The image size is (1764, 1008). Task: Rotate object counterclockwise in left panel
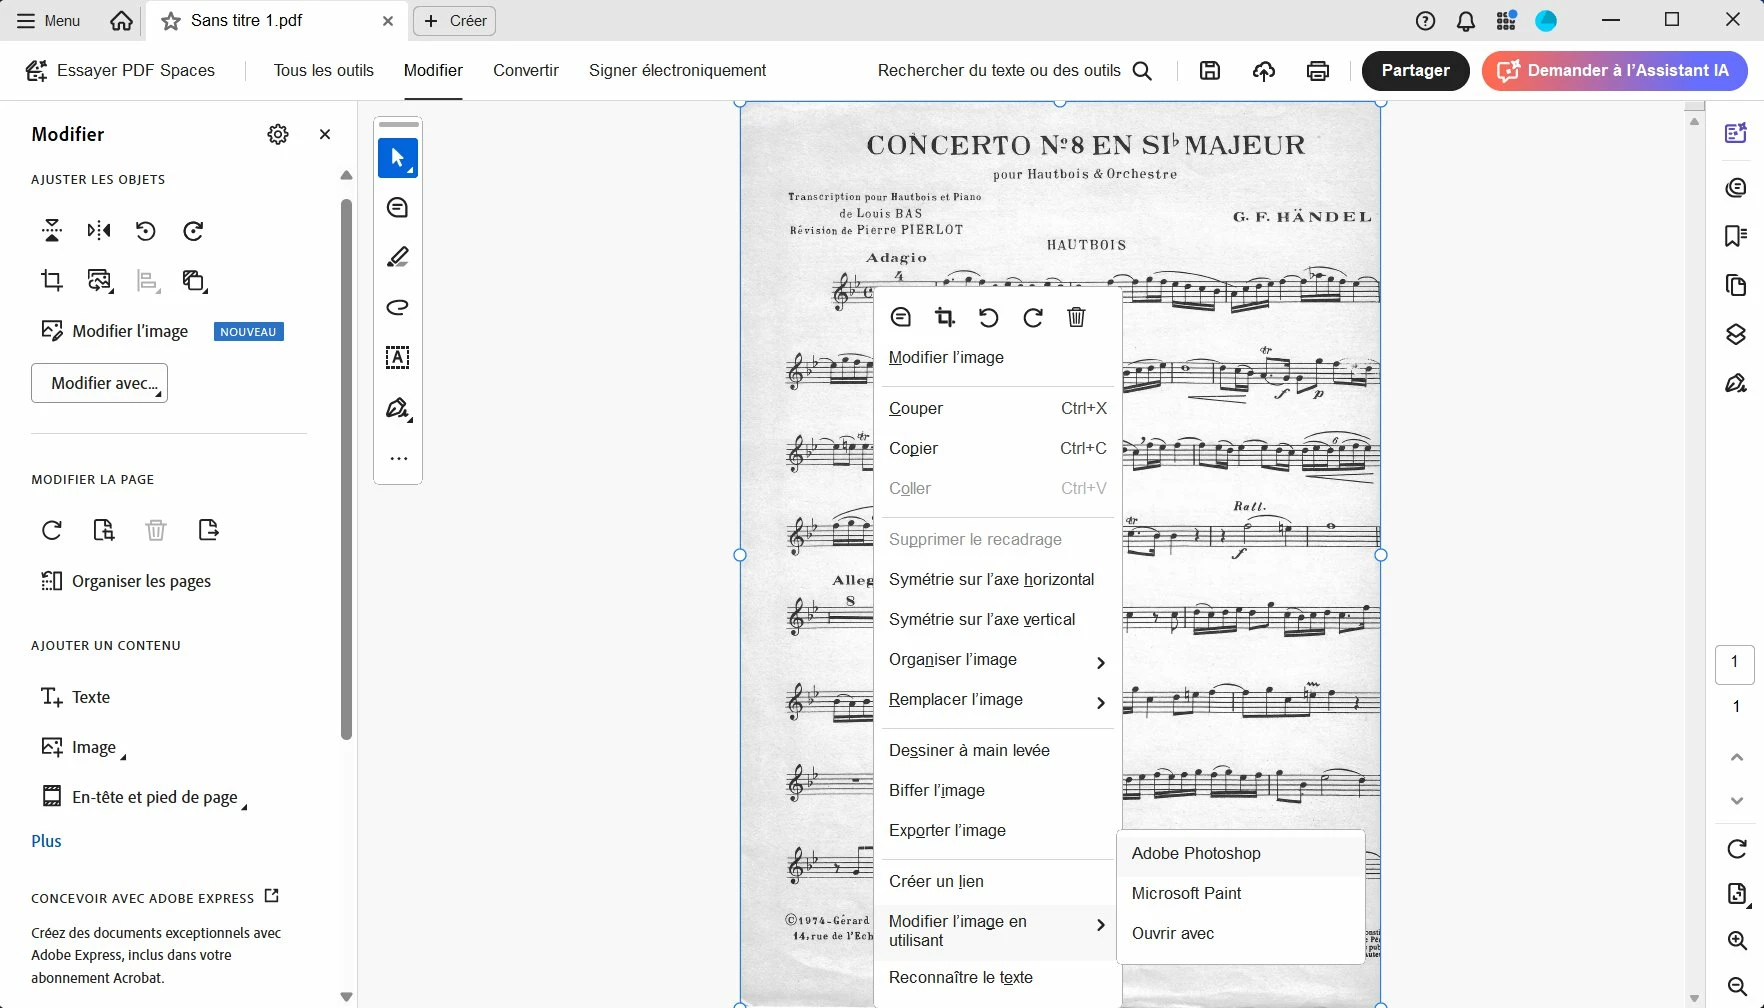pos(146,231)
